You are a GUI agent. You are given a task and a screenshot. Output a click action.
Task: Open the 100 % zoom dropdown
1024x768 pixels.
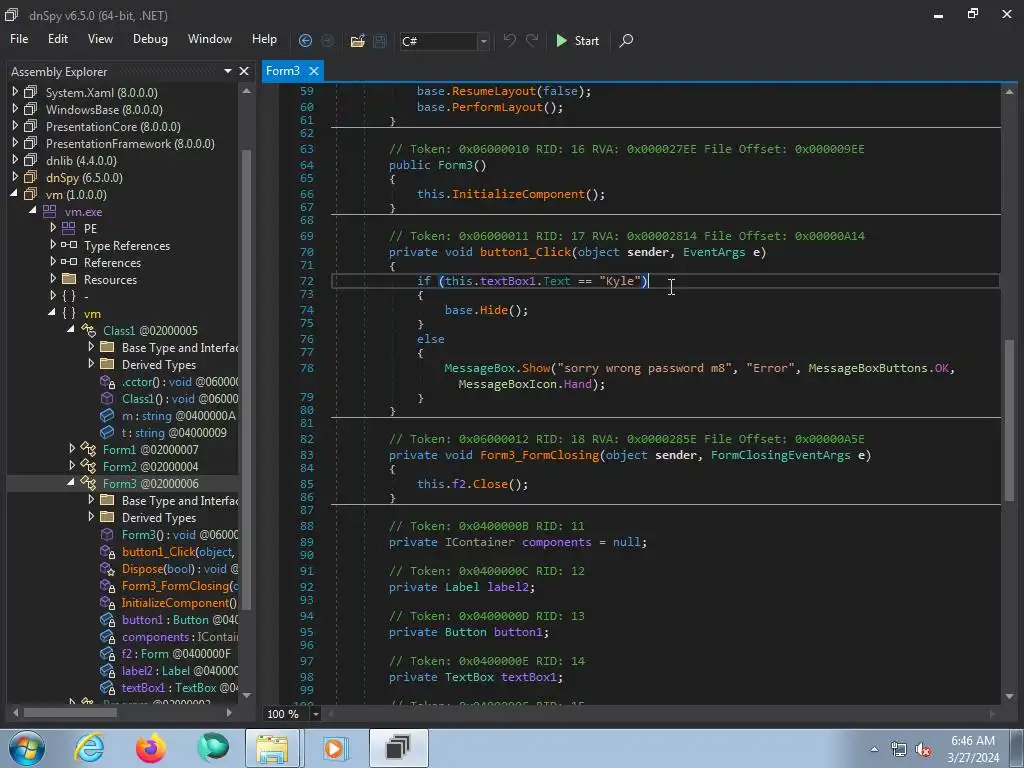click(315, 714)
